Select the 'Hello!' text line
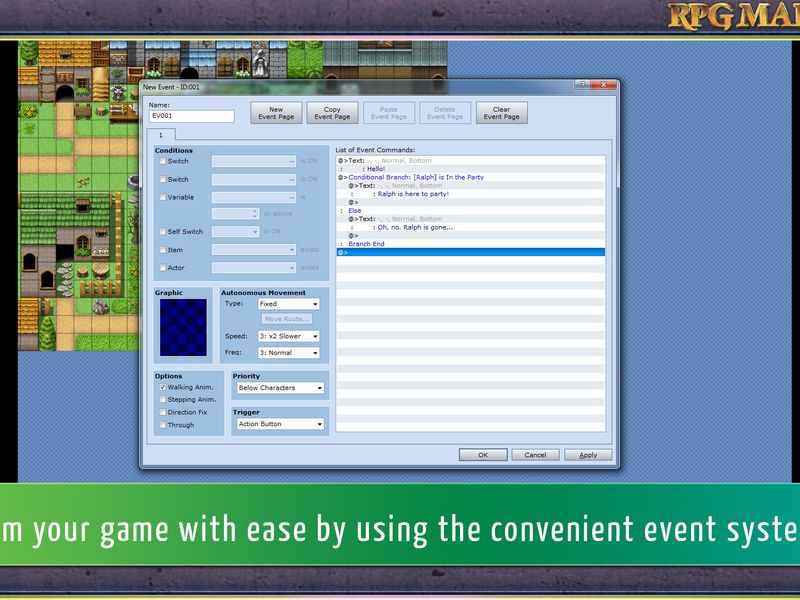 tap(471, 169)
